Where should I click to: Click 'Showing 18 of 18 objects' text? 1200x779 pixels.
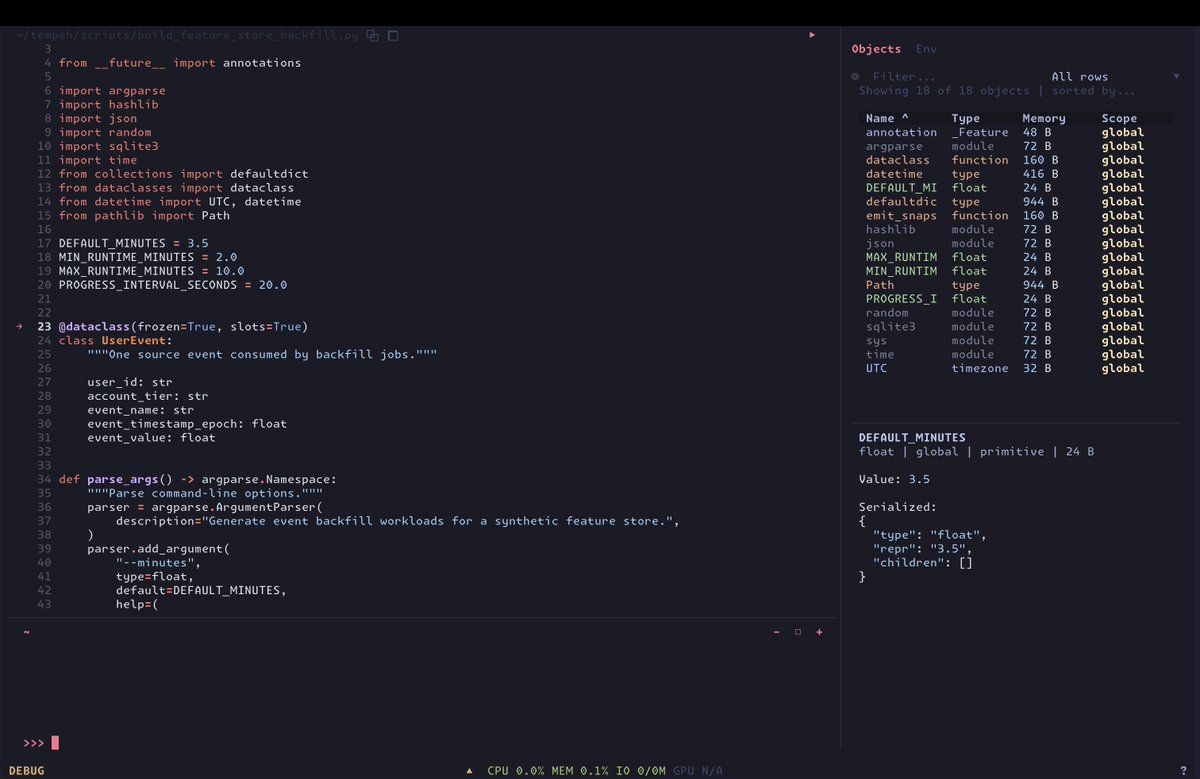944,91
